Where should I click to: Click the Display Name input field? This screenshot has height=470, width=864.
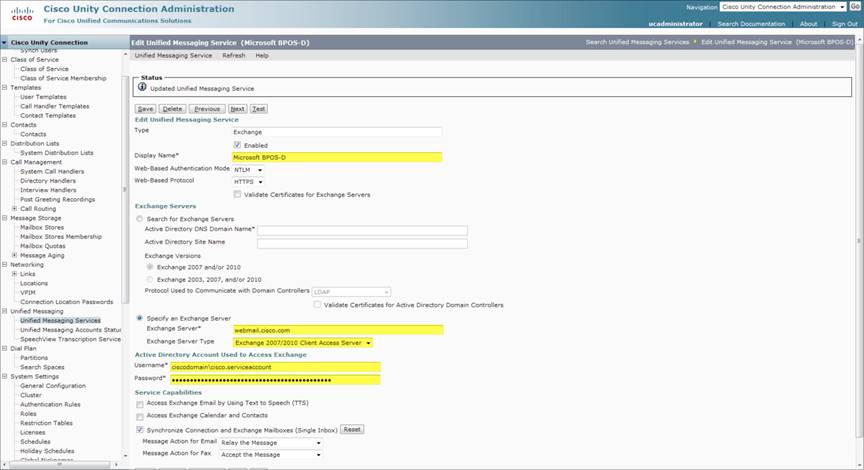pyautogui.click(x=337, y=158)
